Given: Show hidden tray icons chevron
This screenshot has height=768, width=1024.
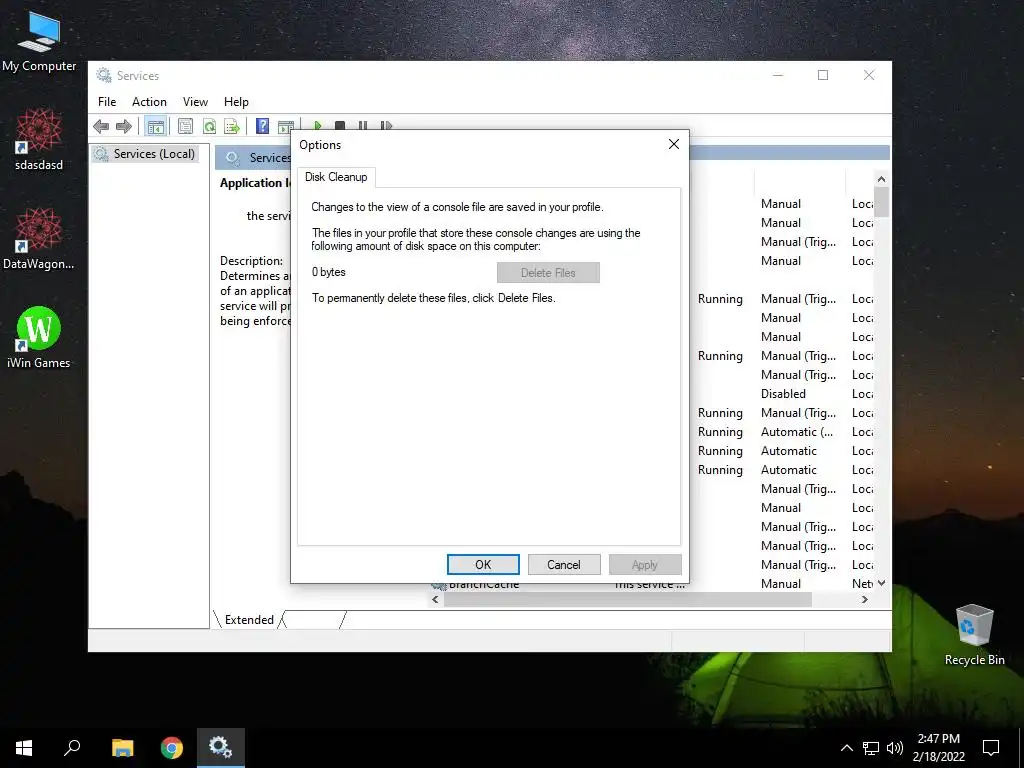Looking at the screenshot, I should [x=846, y=748].
